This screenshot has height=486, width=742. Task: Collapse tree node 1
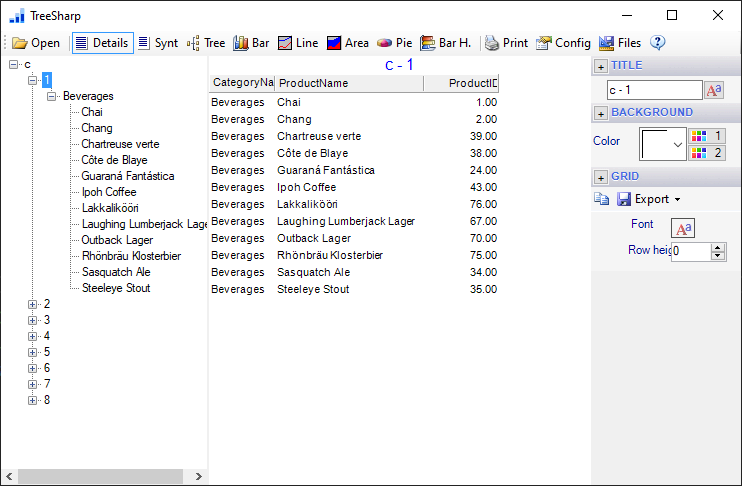(x=32, y=80)
